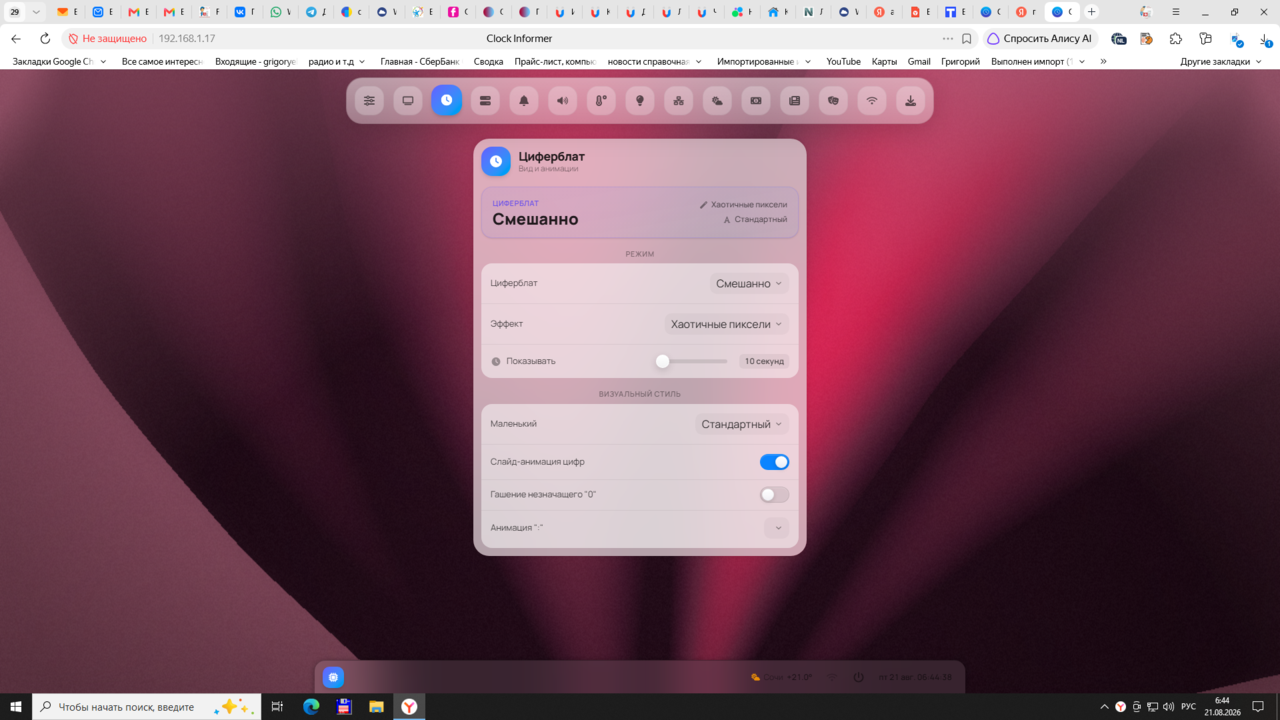
Task: Open the currency banknote section
Action: click(756, 101)
